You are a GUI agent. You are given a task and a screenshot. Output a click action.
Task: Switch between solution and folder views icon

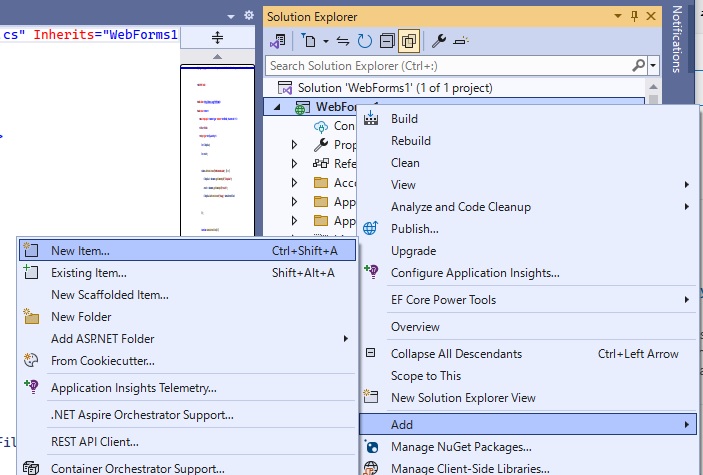278,41
